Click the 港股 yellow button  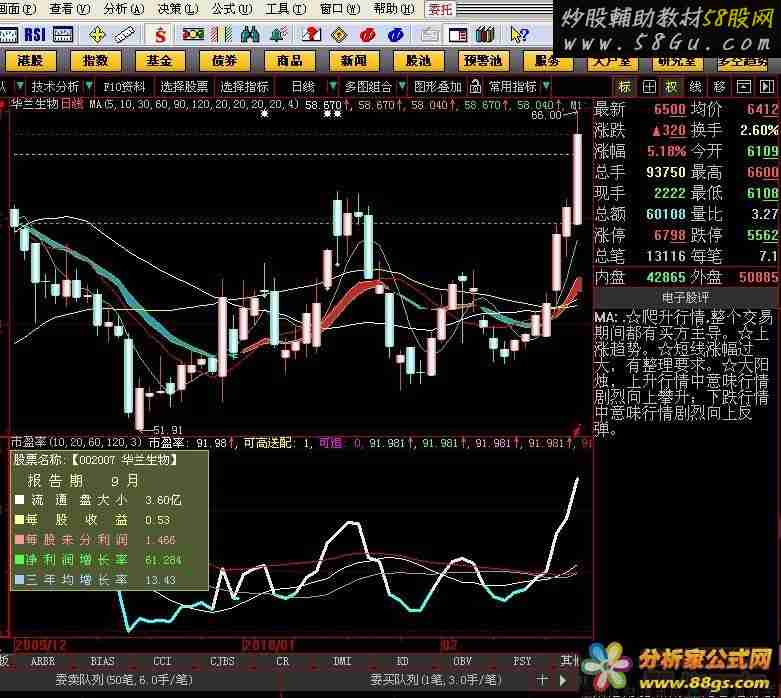coord(30,61)
